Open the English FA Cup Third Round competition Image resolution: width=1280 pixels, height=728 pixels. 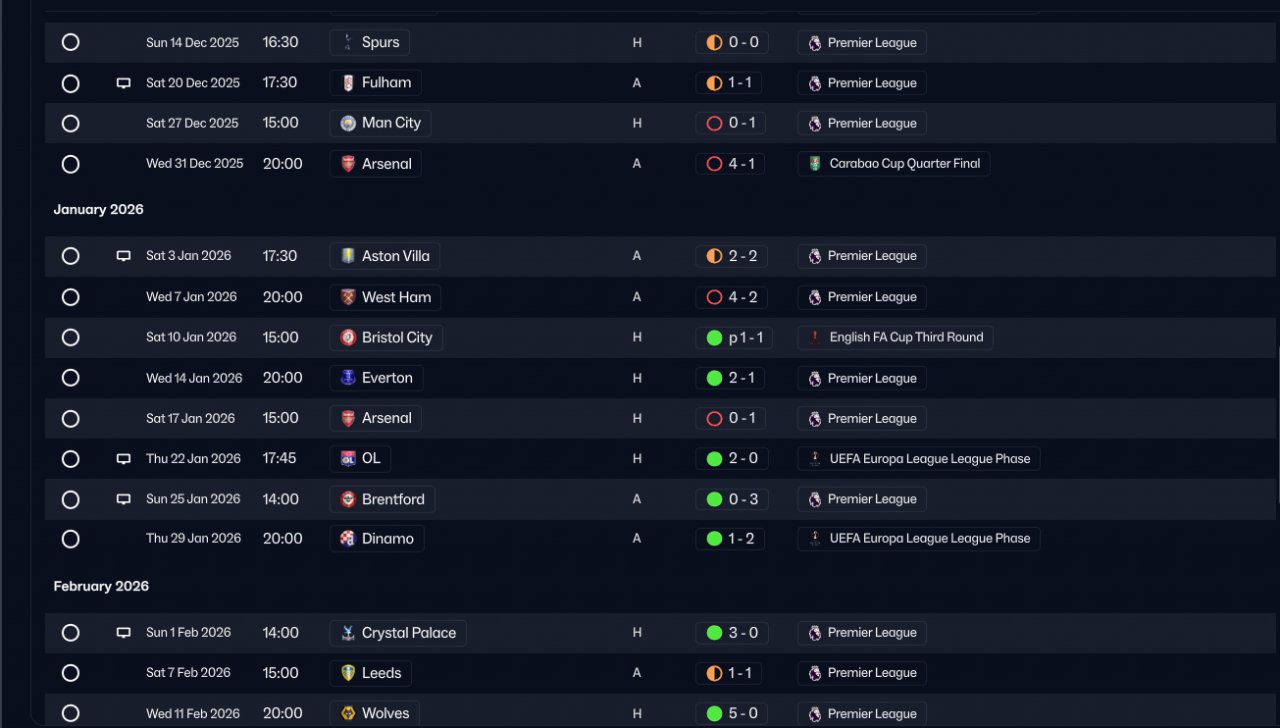(x=895, y=338)
